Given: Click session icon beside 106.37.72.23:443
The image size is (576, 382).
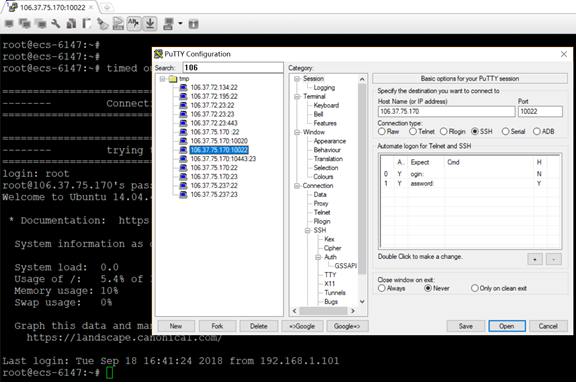Looking at the screenshot, I should point(183,123).
